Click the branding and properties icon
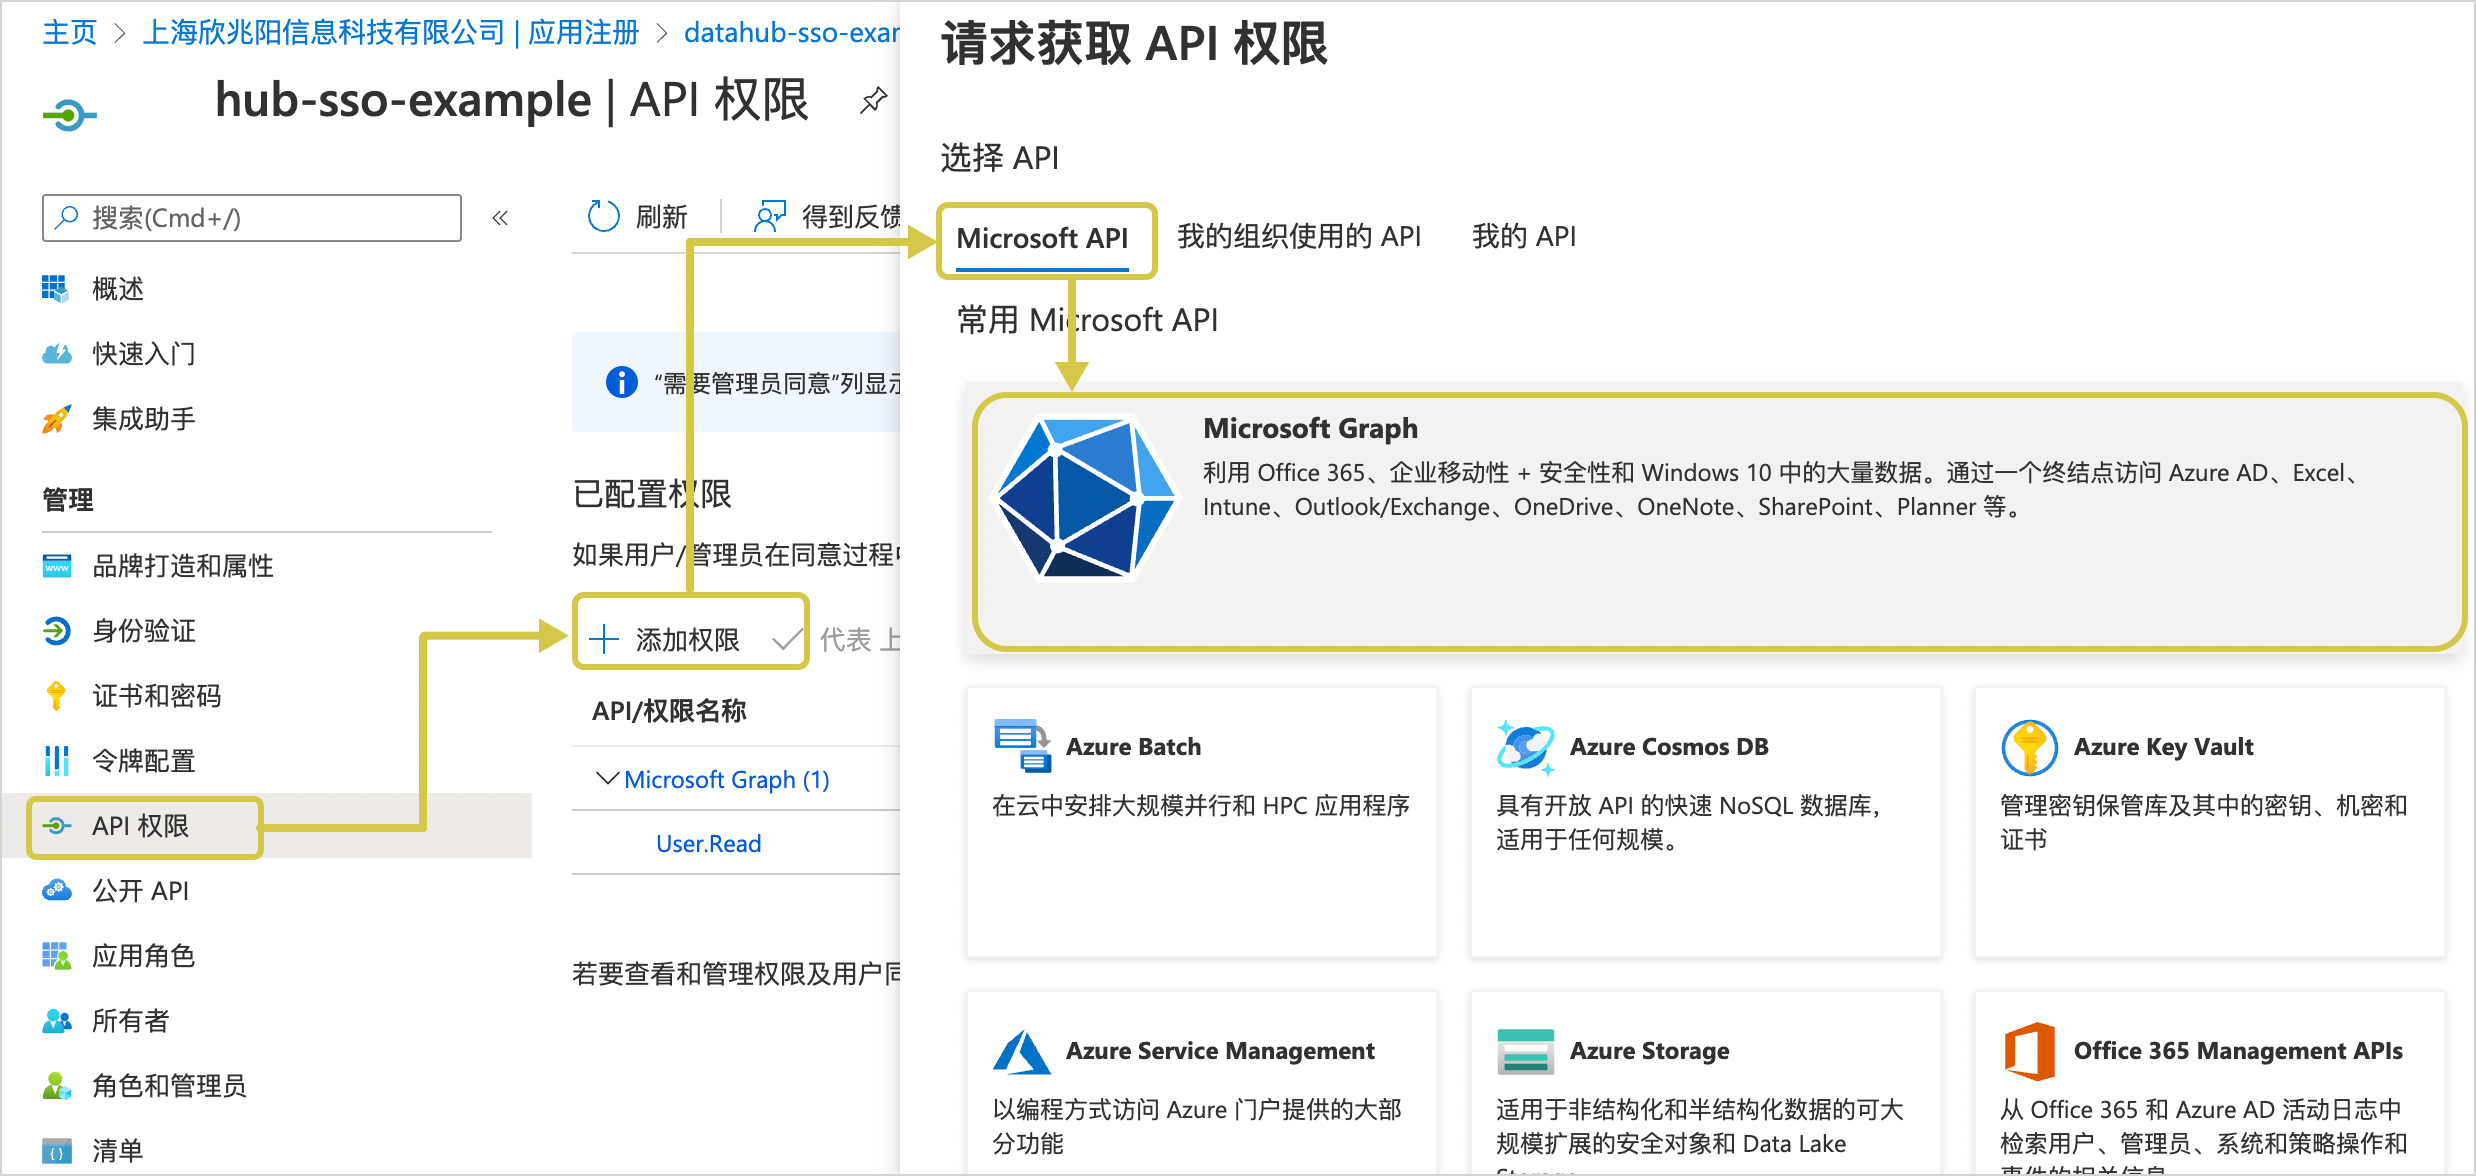This screenshot has width=2476, height=1176. pos(56,566)
